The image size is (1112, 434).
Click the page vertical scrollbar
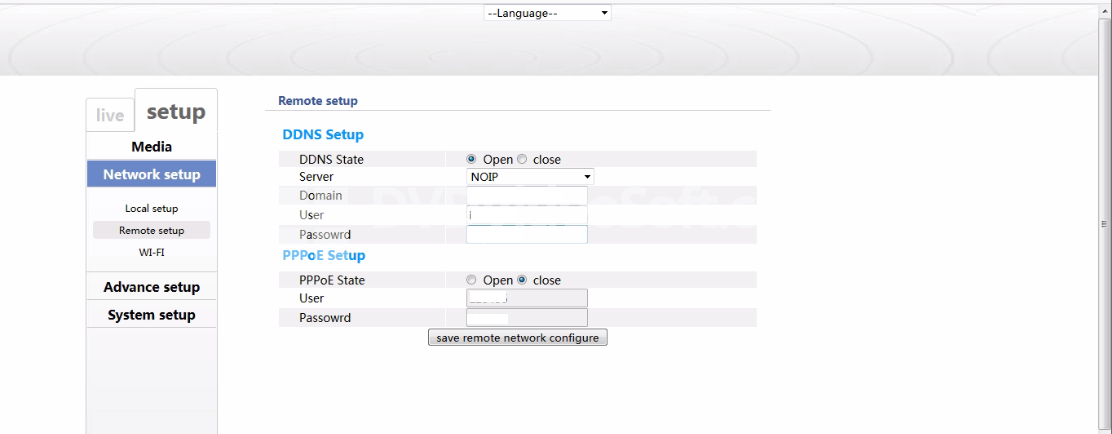pyautogui.click(x=1104, y=224)
